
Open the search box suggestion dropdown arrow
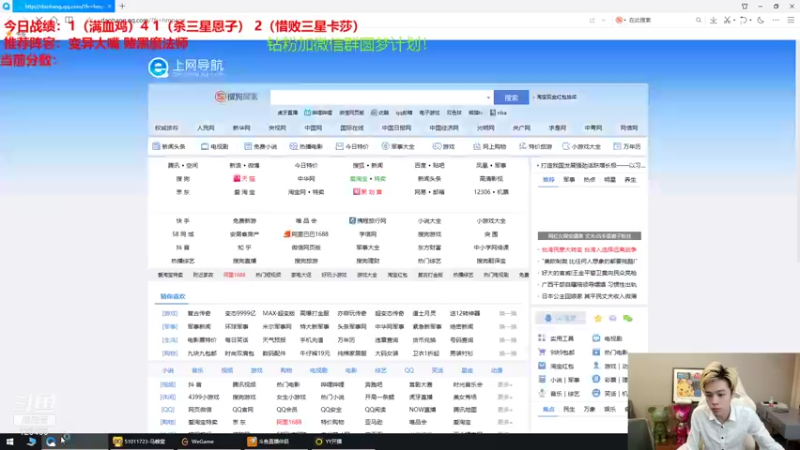pos(488,97)
